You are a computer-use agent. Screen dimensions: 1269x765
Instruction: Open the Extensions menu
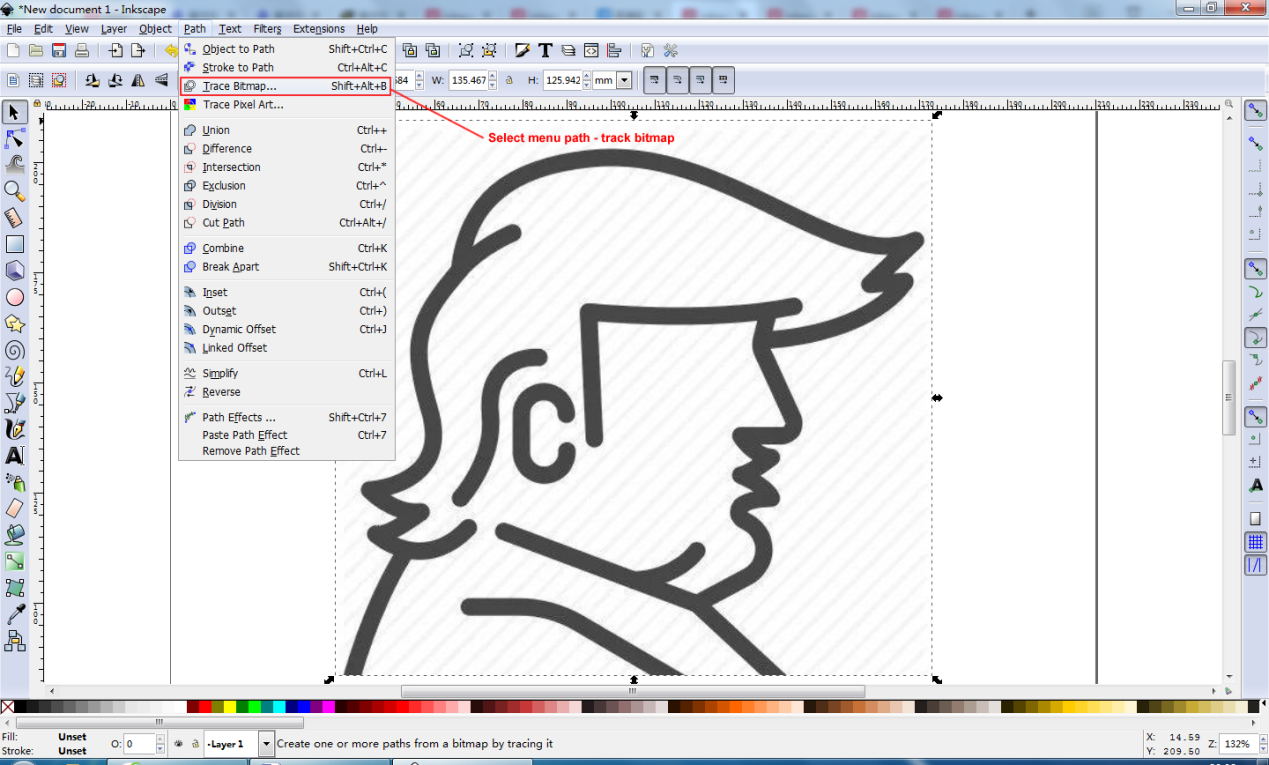318,29
